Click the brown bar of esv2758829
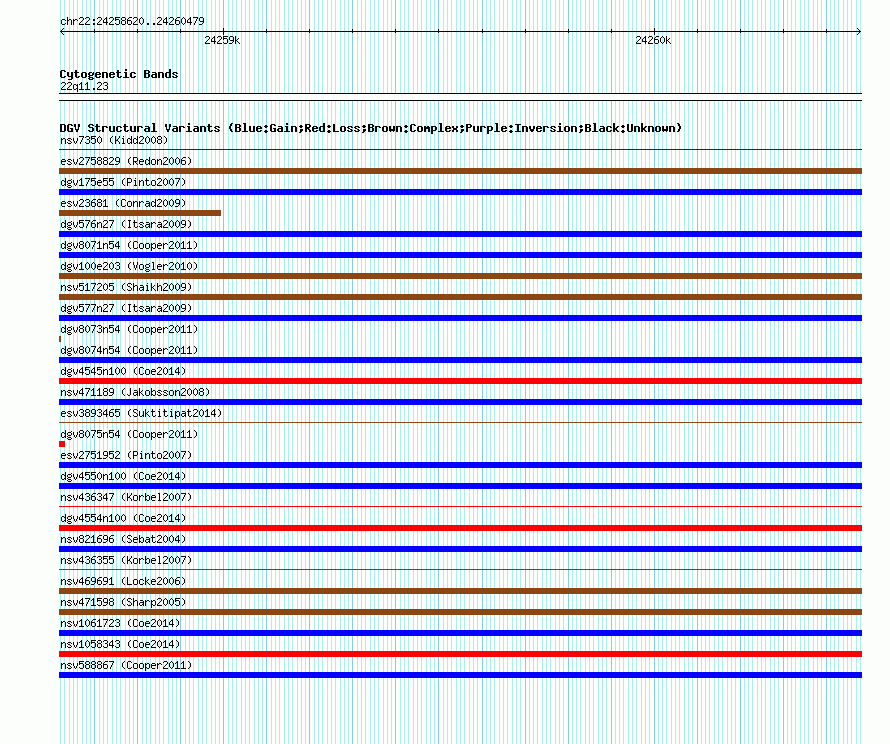 [460, 171]
